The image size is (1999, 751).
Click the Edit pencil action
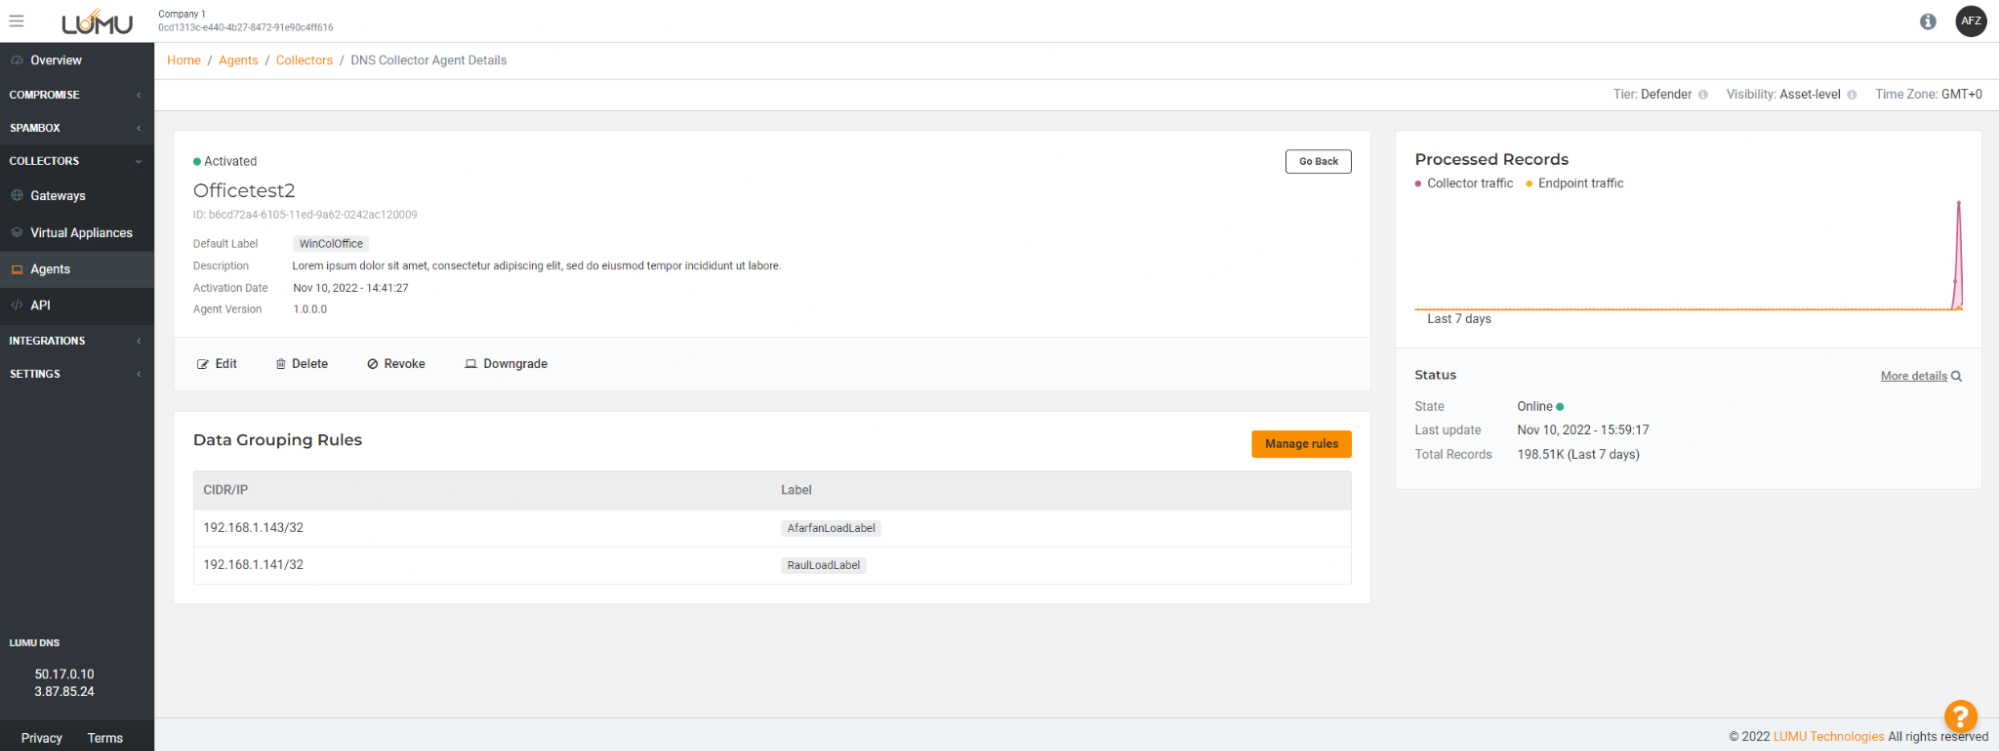point(217,364)
